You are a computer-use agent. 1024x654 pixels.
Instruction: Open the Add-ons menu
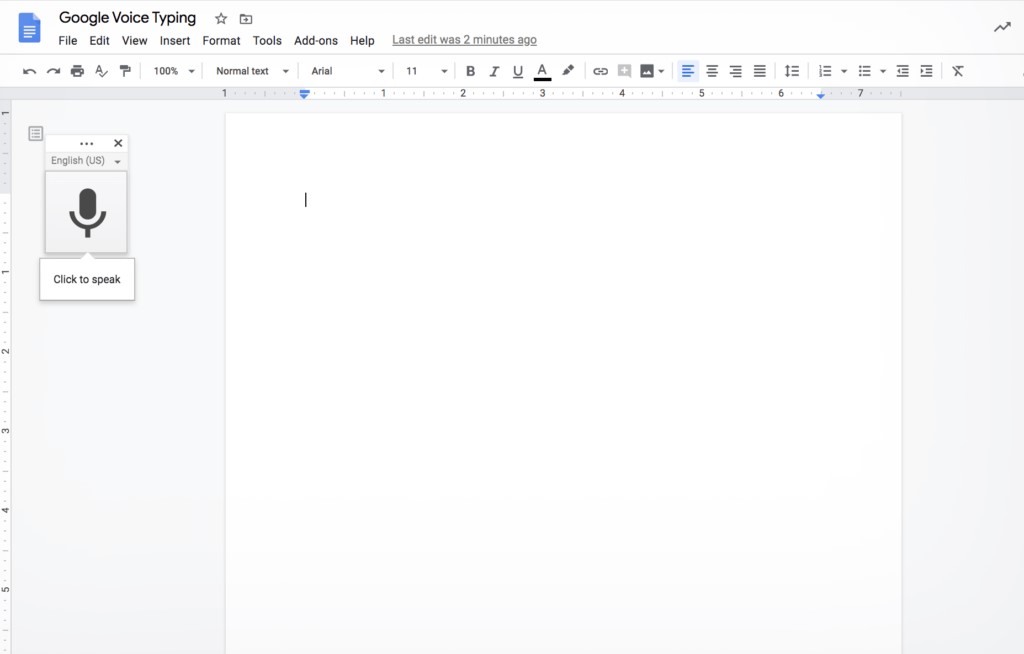click(316, 41)
